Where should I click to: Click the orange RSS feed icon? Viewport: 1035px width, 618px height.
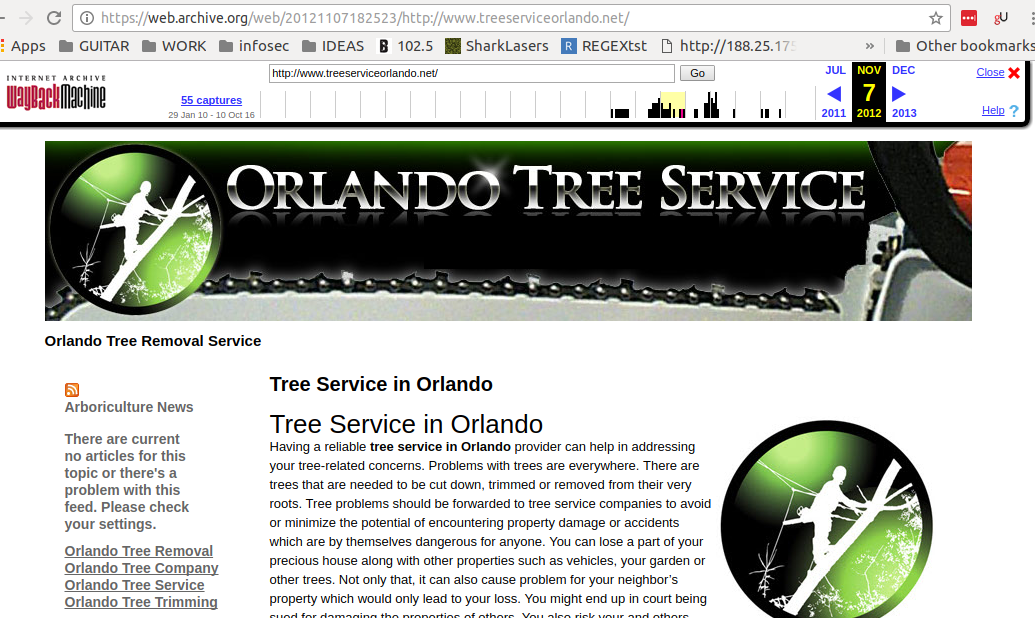coord(72,390)
